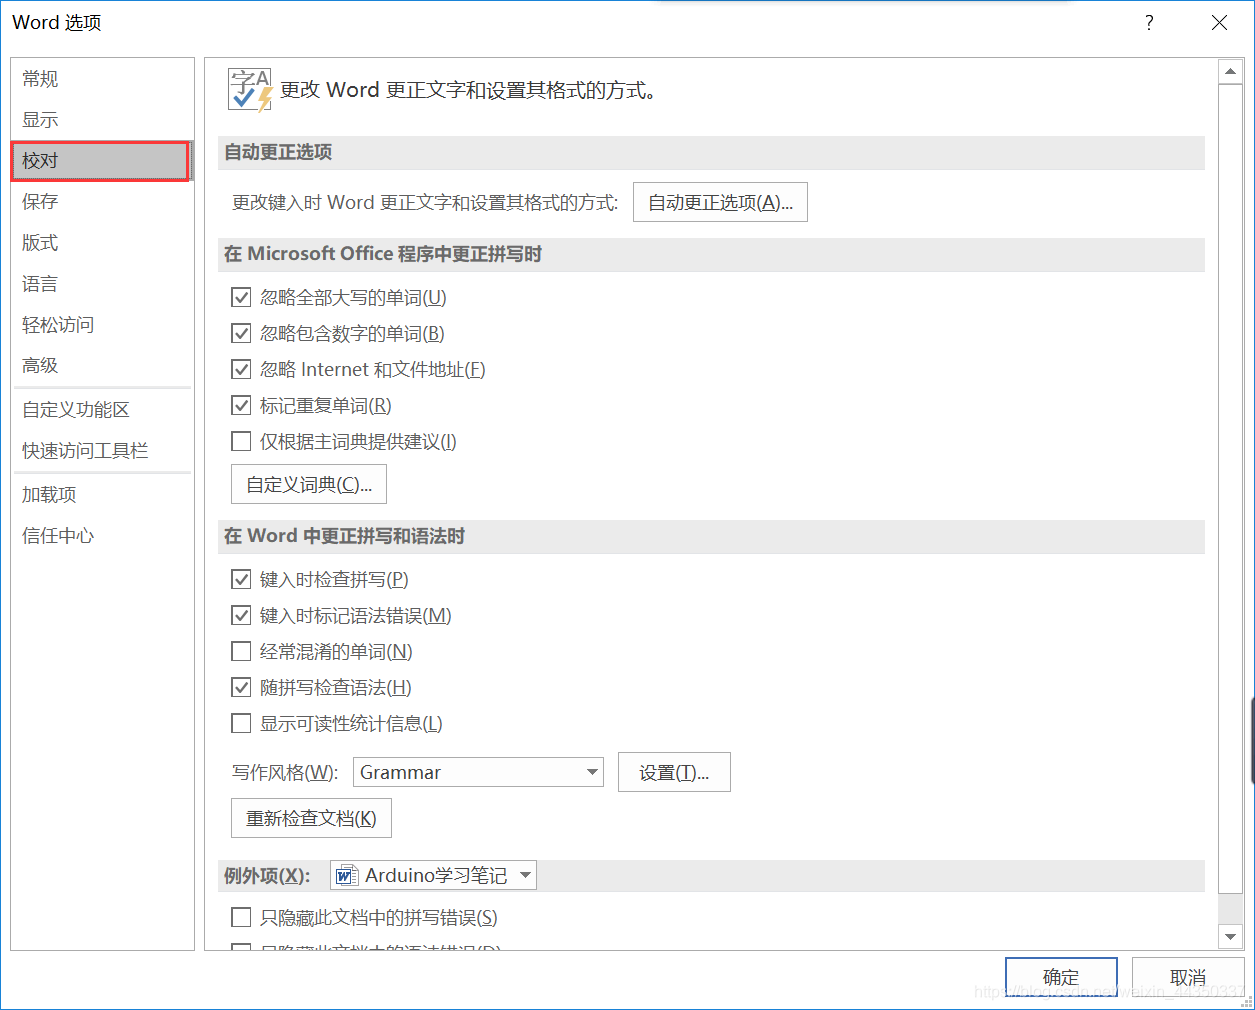Screen dimensions: 1255x1010
Task: Open the 信任中心 category
Action: tap(102, 536)
